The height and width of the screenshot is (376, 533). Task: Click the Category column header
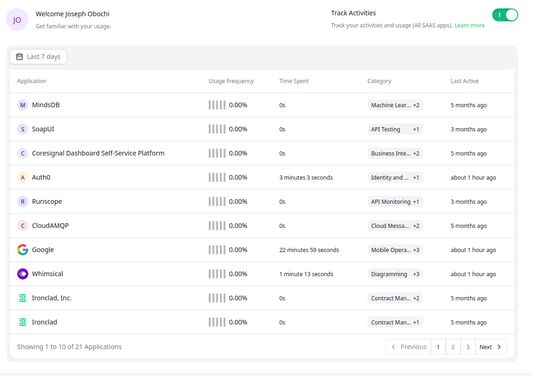click(x=379, y=81)
